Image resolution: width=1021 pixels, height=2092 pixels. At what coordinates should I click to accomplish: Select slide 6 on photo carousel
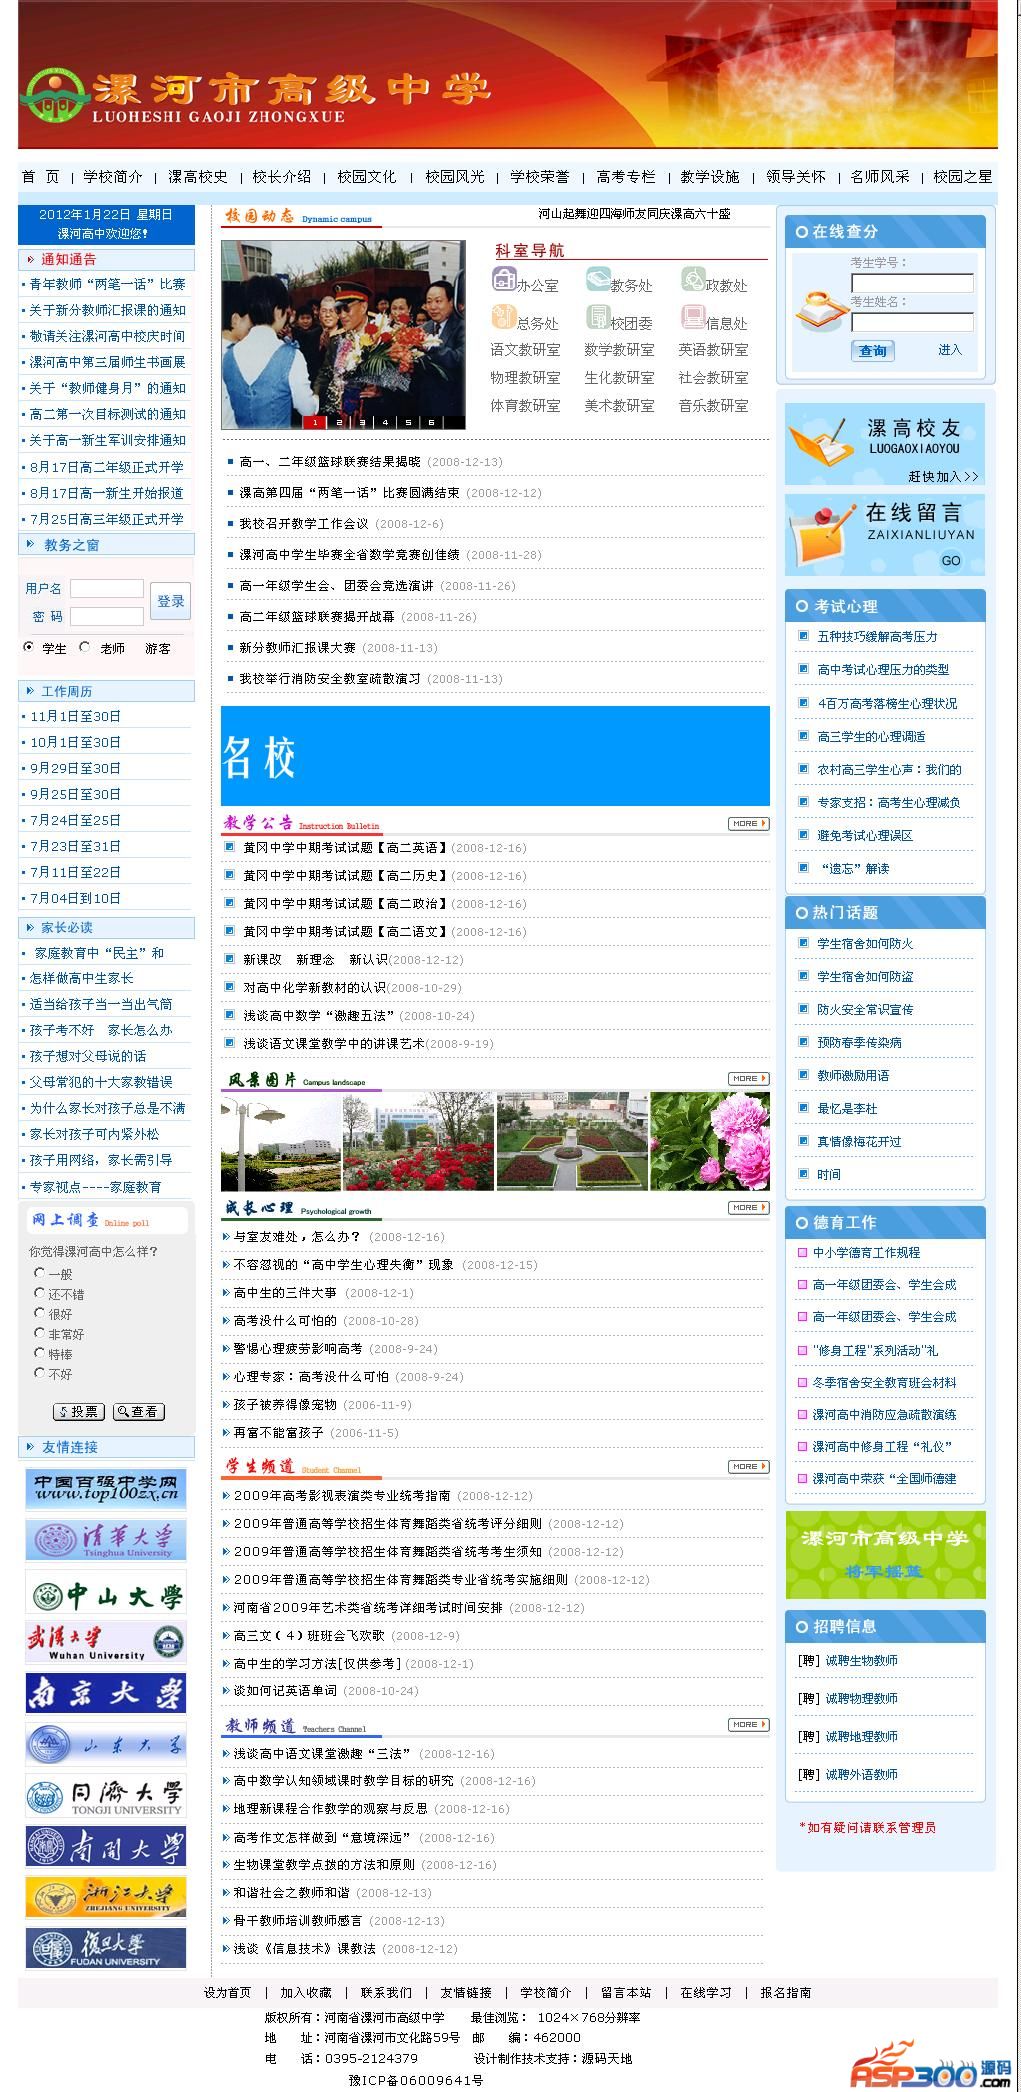pos(431,422)
